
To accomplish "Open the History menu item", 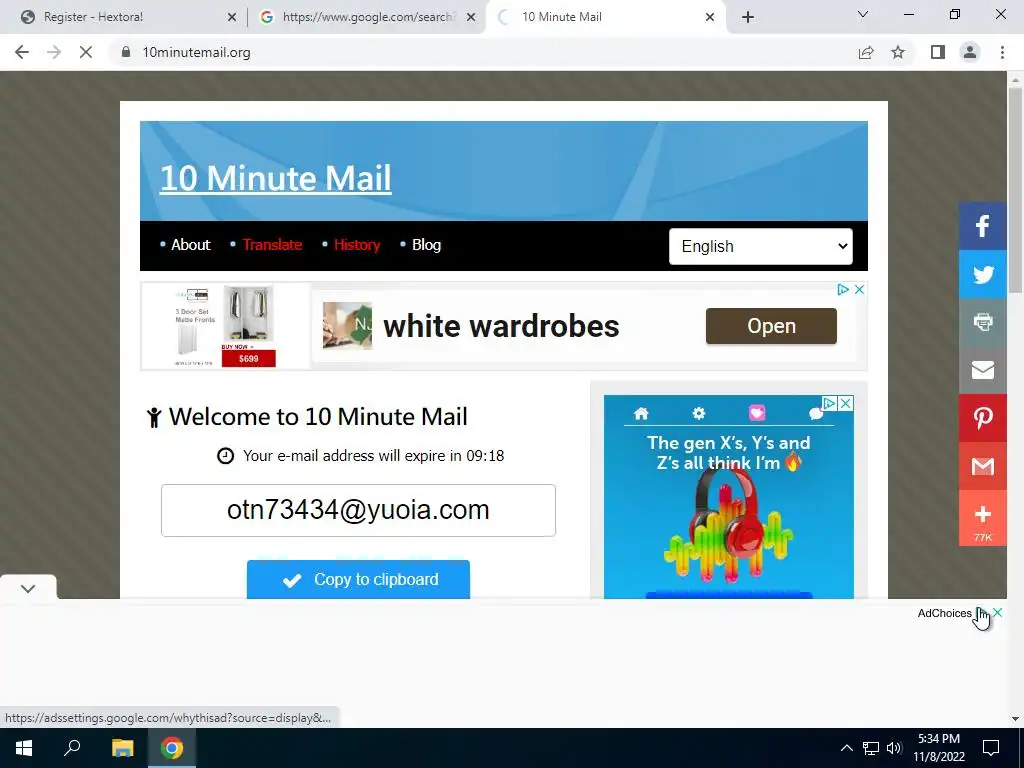I will point(357,245).
